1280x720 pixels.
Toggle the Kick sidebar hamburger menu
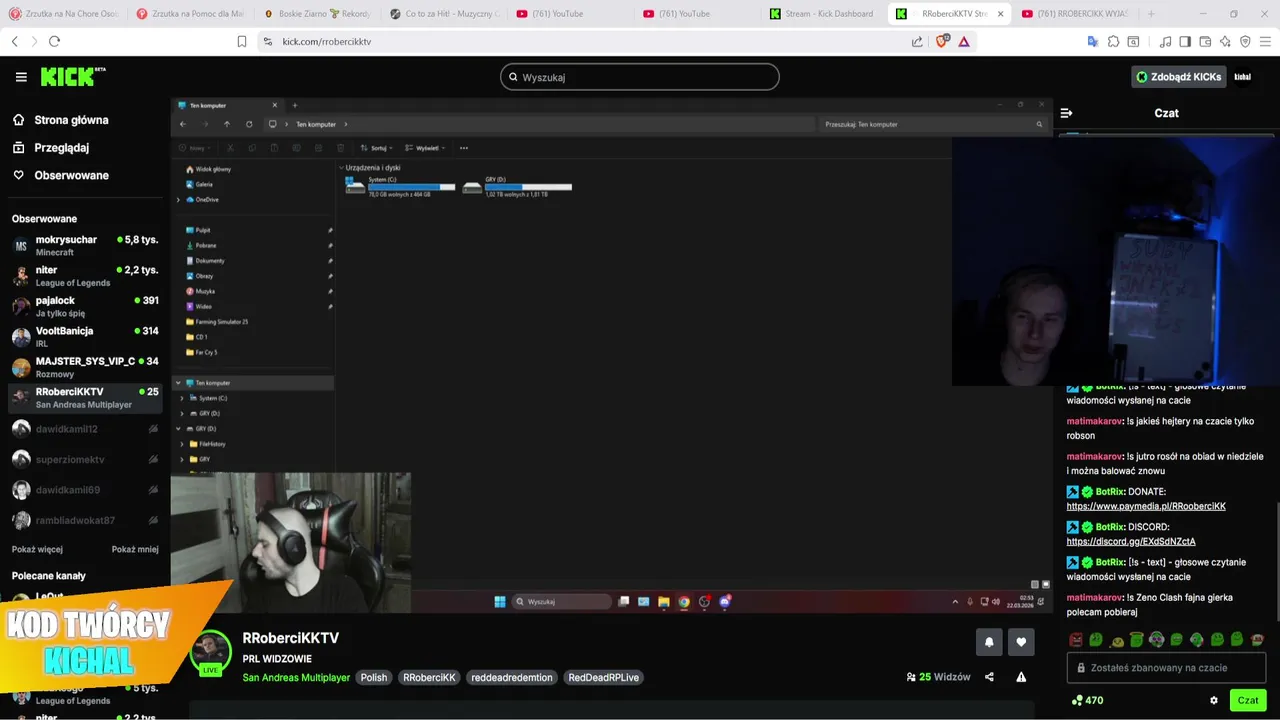pyautogui.click(x=21, y=77)
